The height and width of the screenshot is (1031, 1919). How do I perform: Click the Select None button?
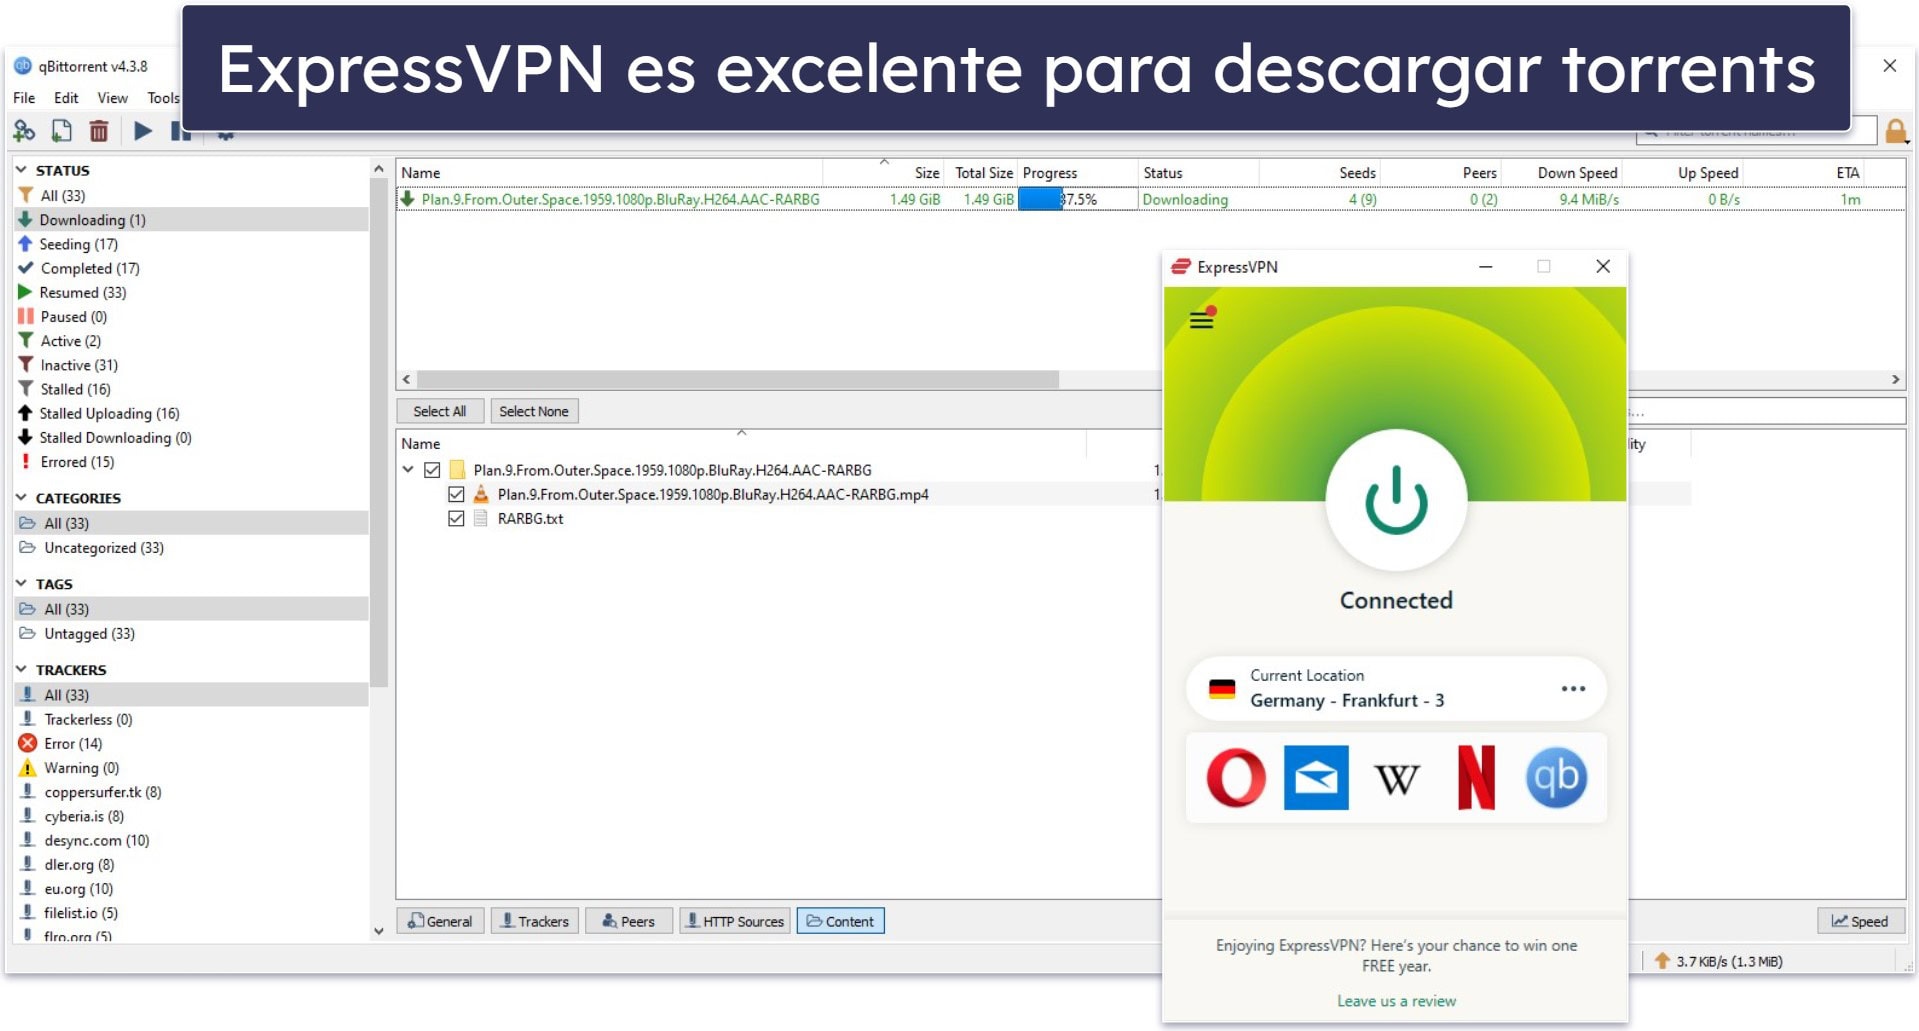click(x=534, y=411)
